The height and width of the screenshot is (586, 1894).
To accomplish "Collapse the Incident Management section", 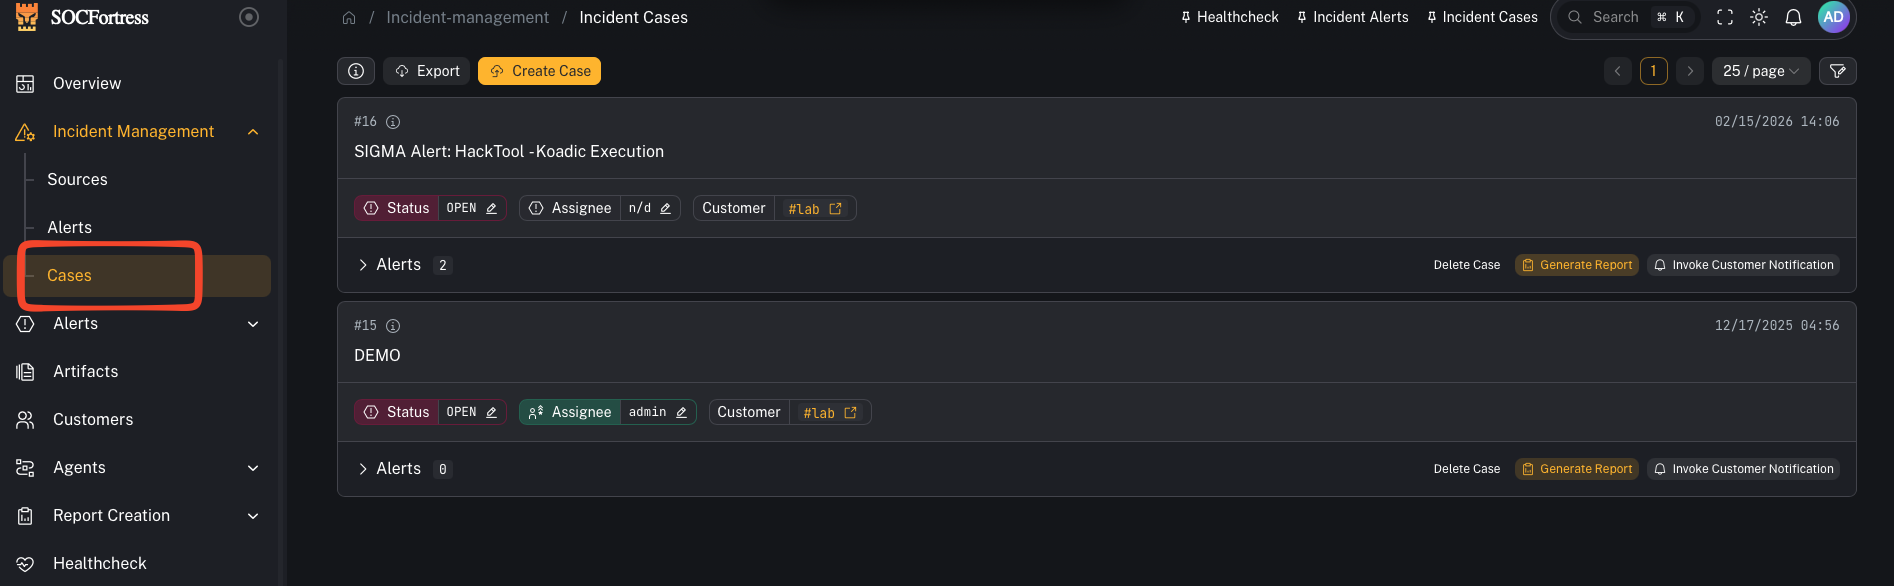I will click(253, 132).
